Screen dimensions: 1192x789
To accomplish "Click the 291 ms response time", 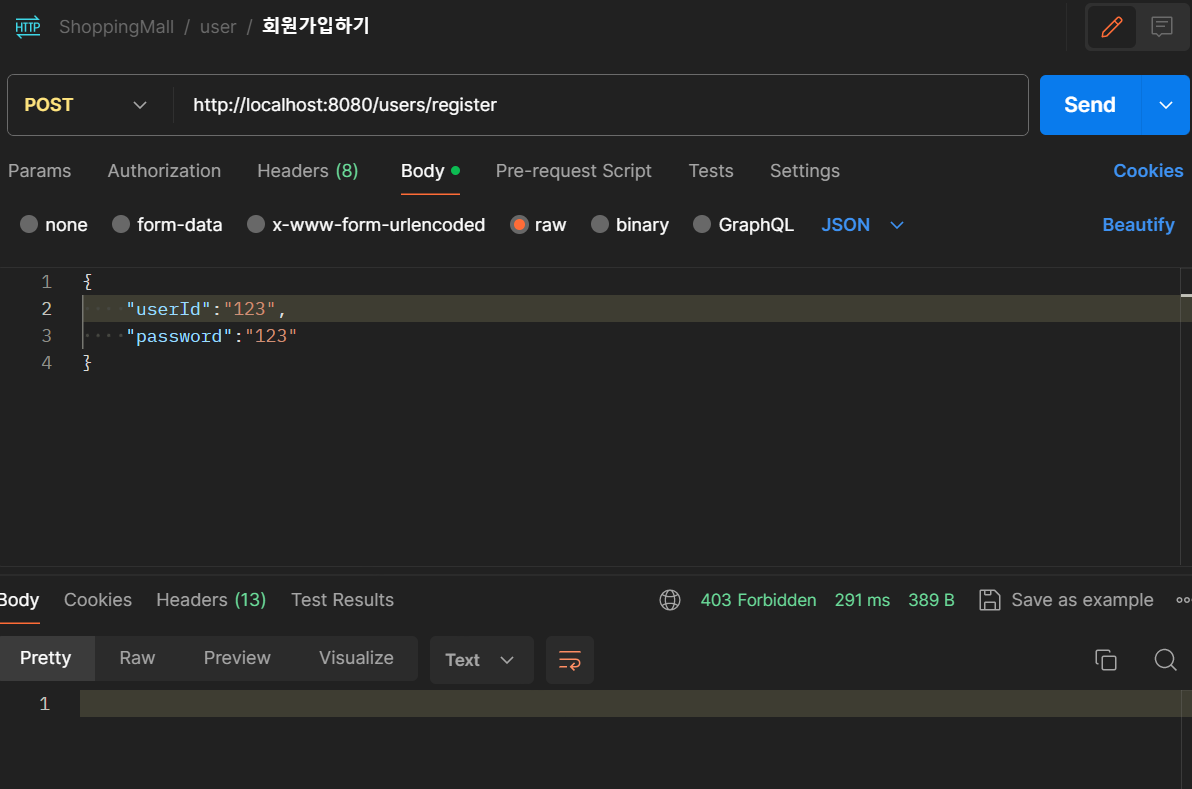I will tap(862, 600).
